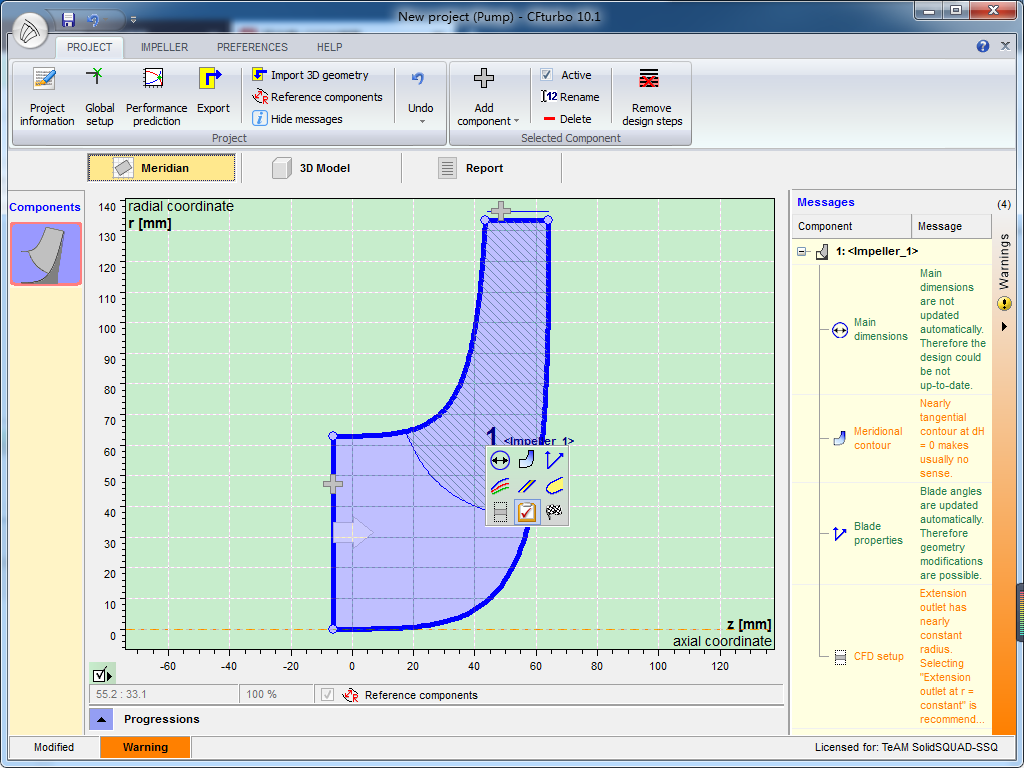This screenshot has height=768, width=1024.
Task: Click the quick access undo icon
Action: 93,20
